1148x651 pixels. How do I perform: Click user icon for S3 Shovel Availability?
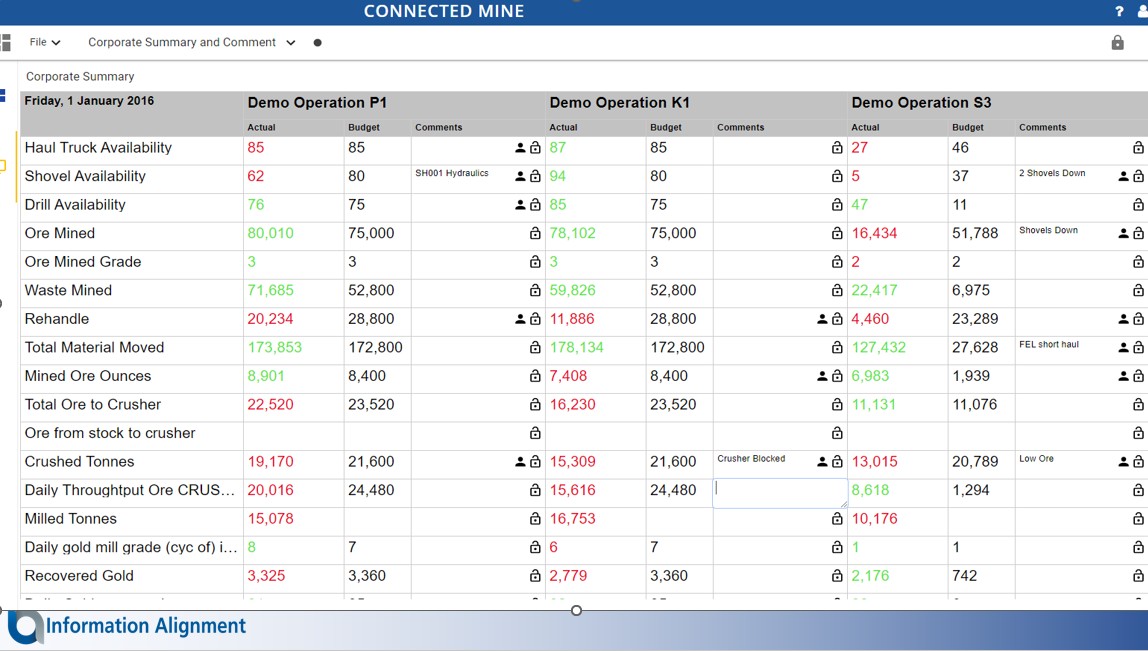click(x=1123, y=176)
